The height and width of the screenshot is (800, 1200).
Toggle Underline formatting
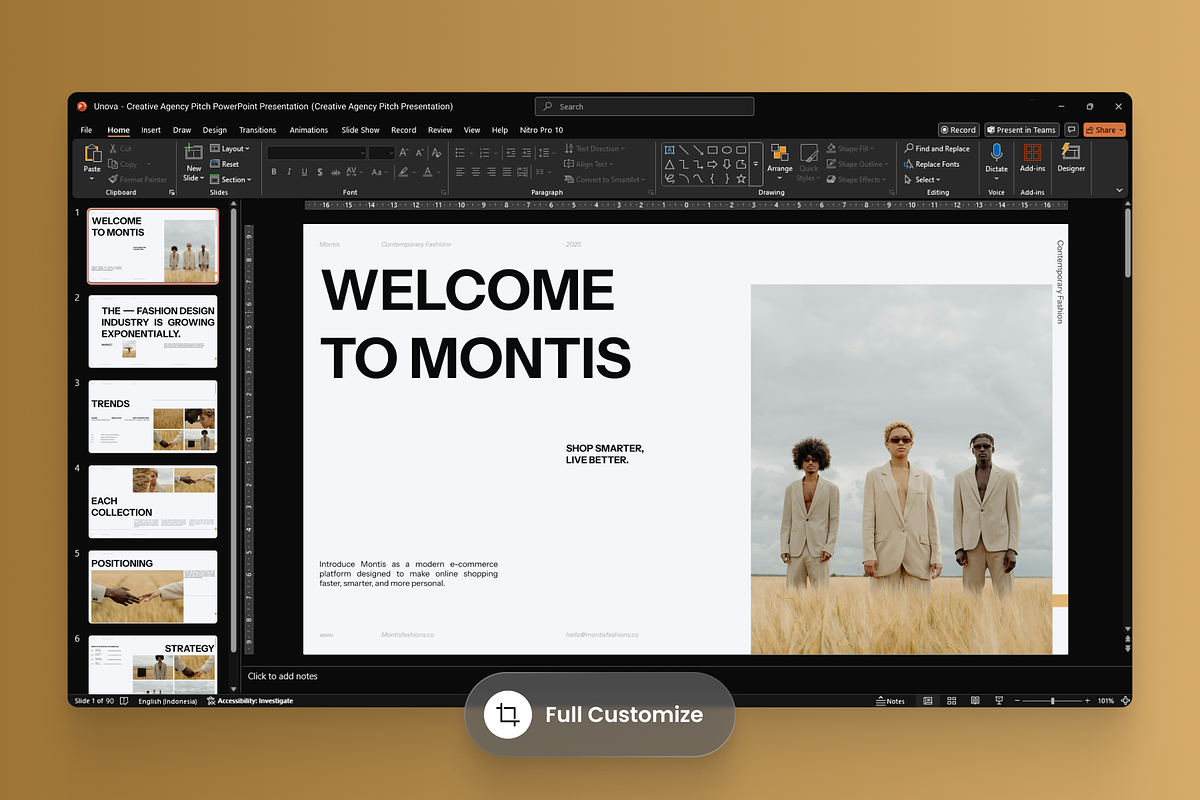coord(304,172)
